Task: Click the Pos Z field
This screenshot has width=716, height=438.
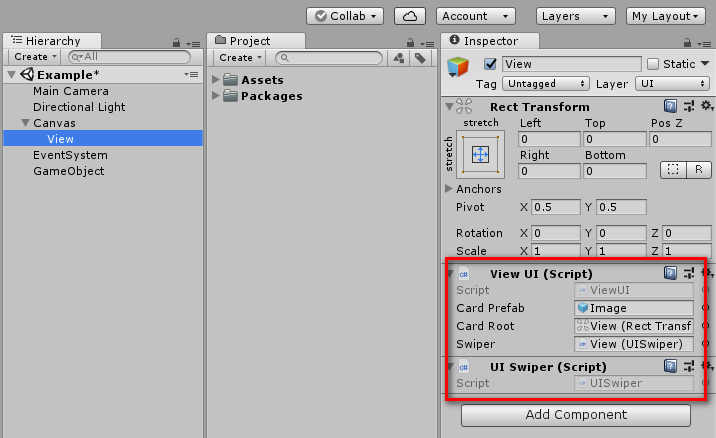Action: point(680,139)
